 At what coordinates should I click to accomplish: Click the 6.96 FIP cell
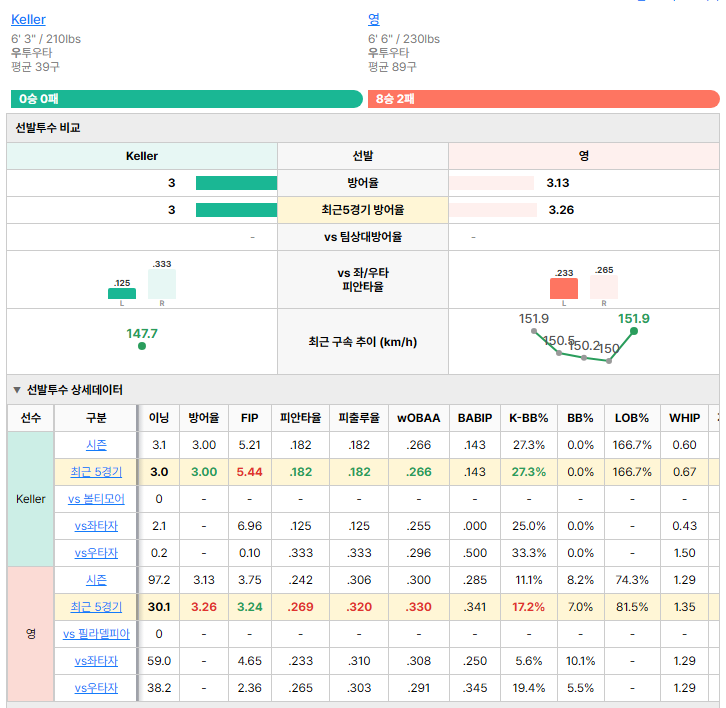250,526
